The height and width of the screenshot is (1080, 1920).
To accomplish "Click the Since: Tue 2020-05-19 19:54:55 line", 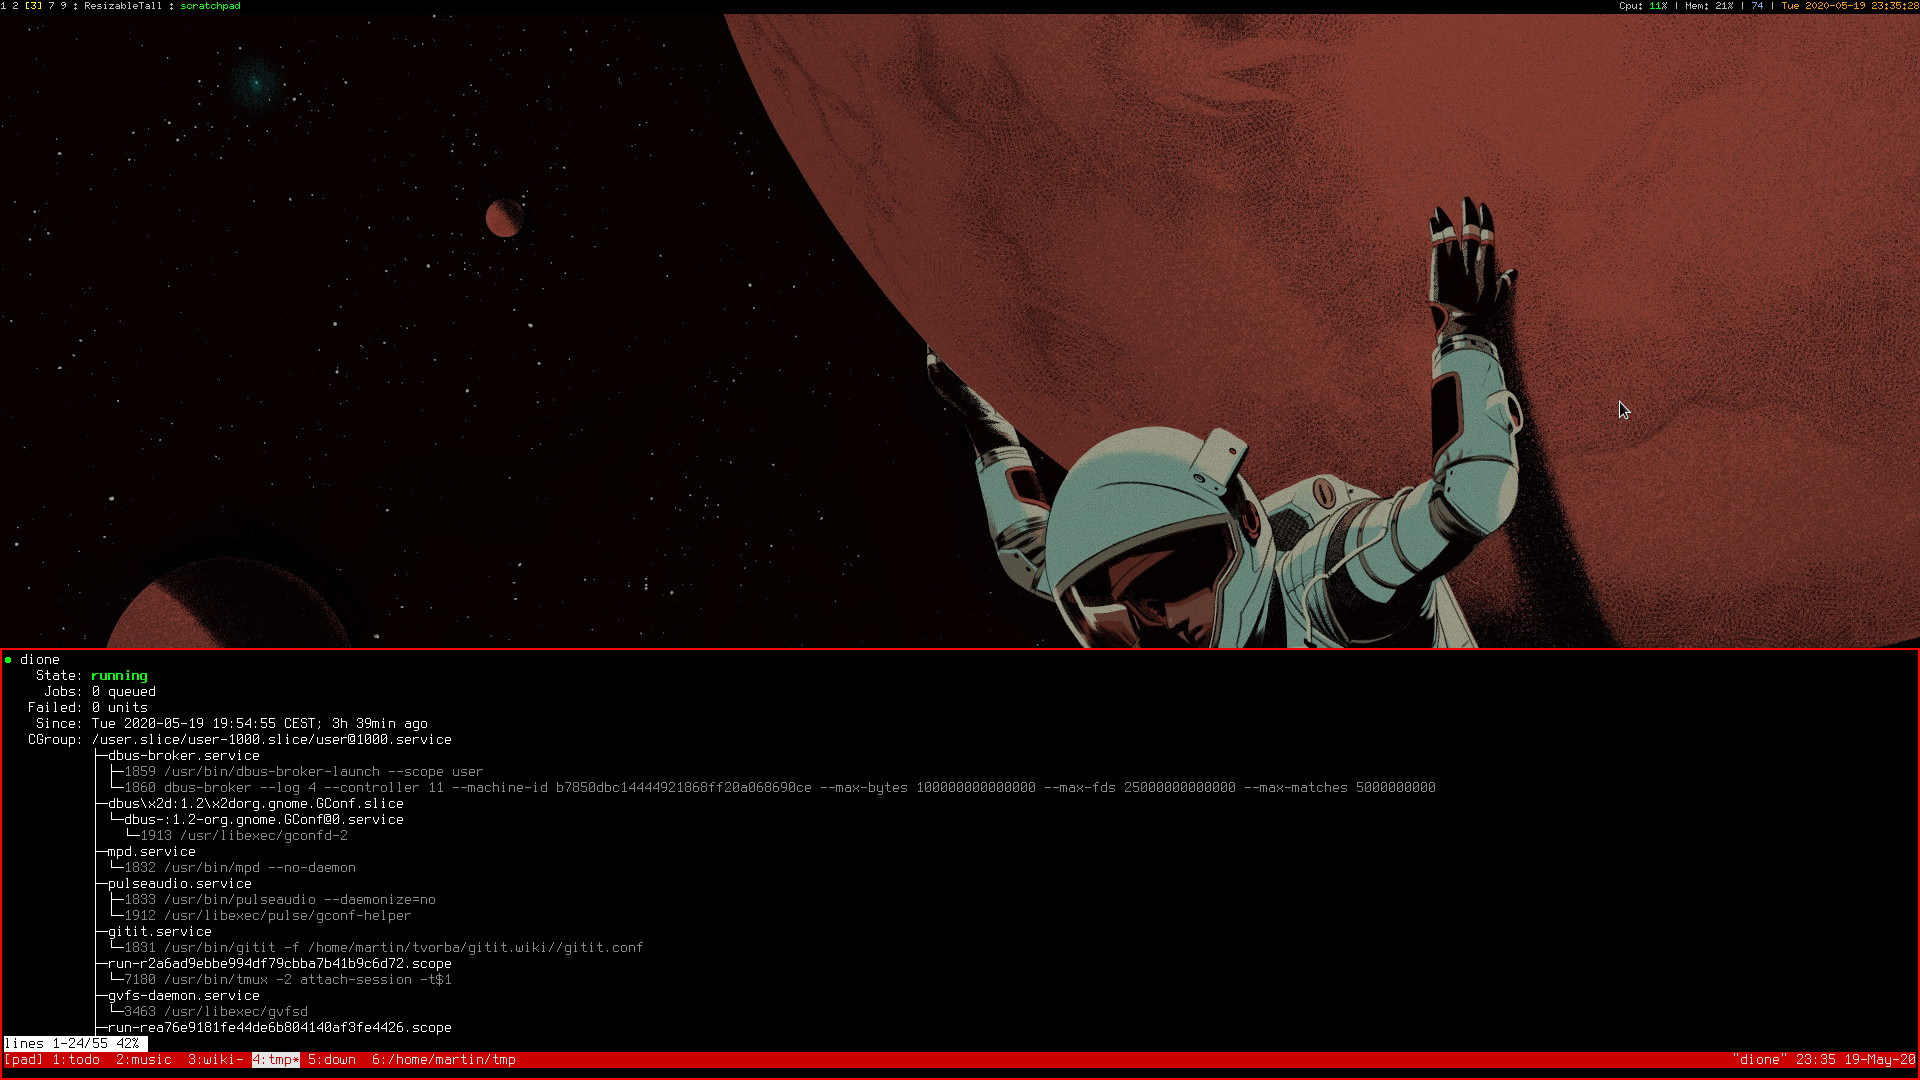I will (232, 724).
